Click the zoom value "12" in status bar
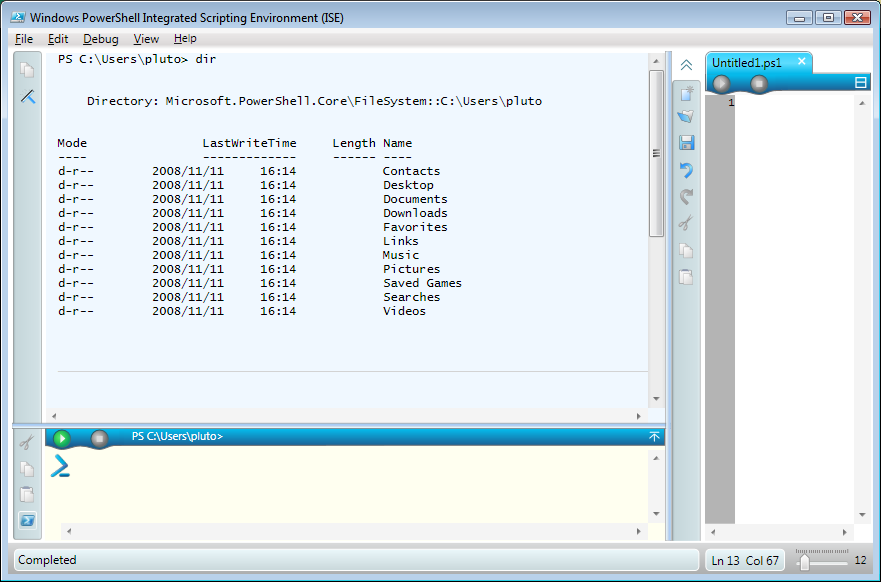The image size is (881, 582). point(860,560)
